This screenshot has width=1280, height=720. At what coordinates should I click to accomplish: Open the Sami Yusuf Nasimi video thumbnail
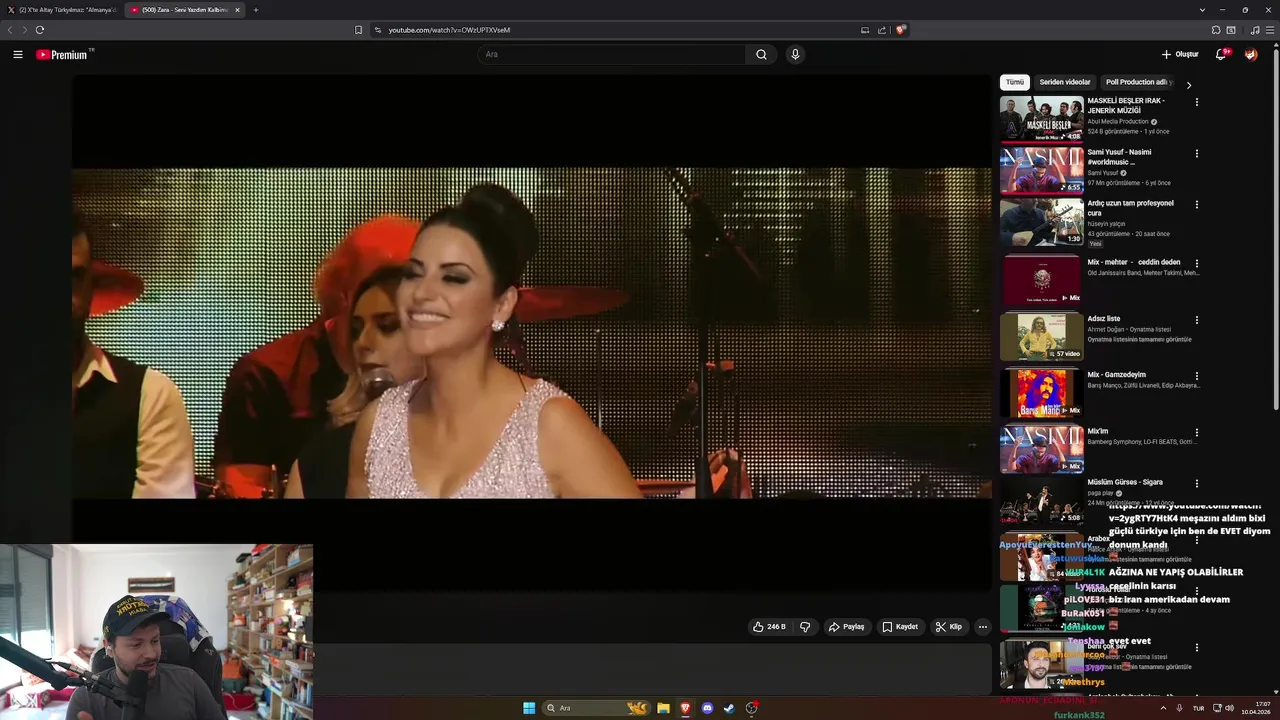1042,170
